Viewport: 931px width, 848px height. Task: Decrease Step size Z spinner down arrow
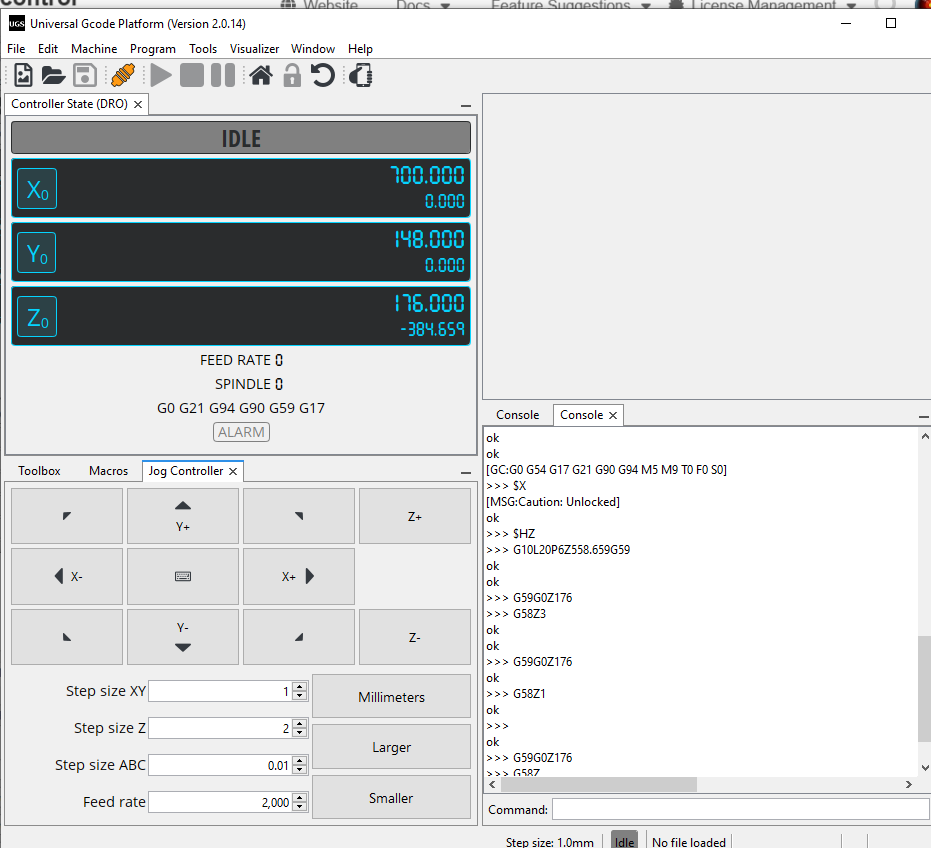[x=300, y=733]
